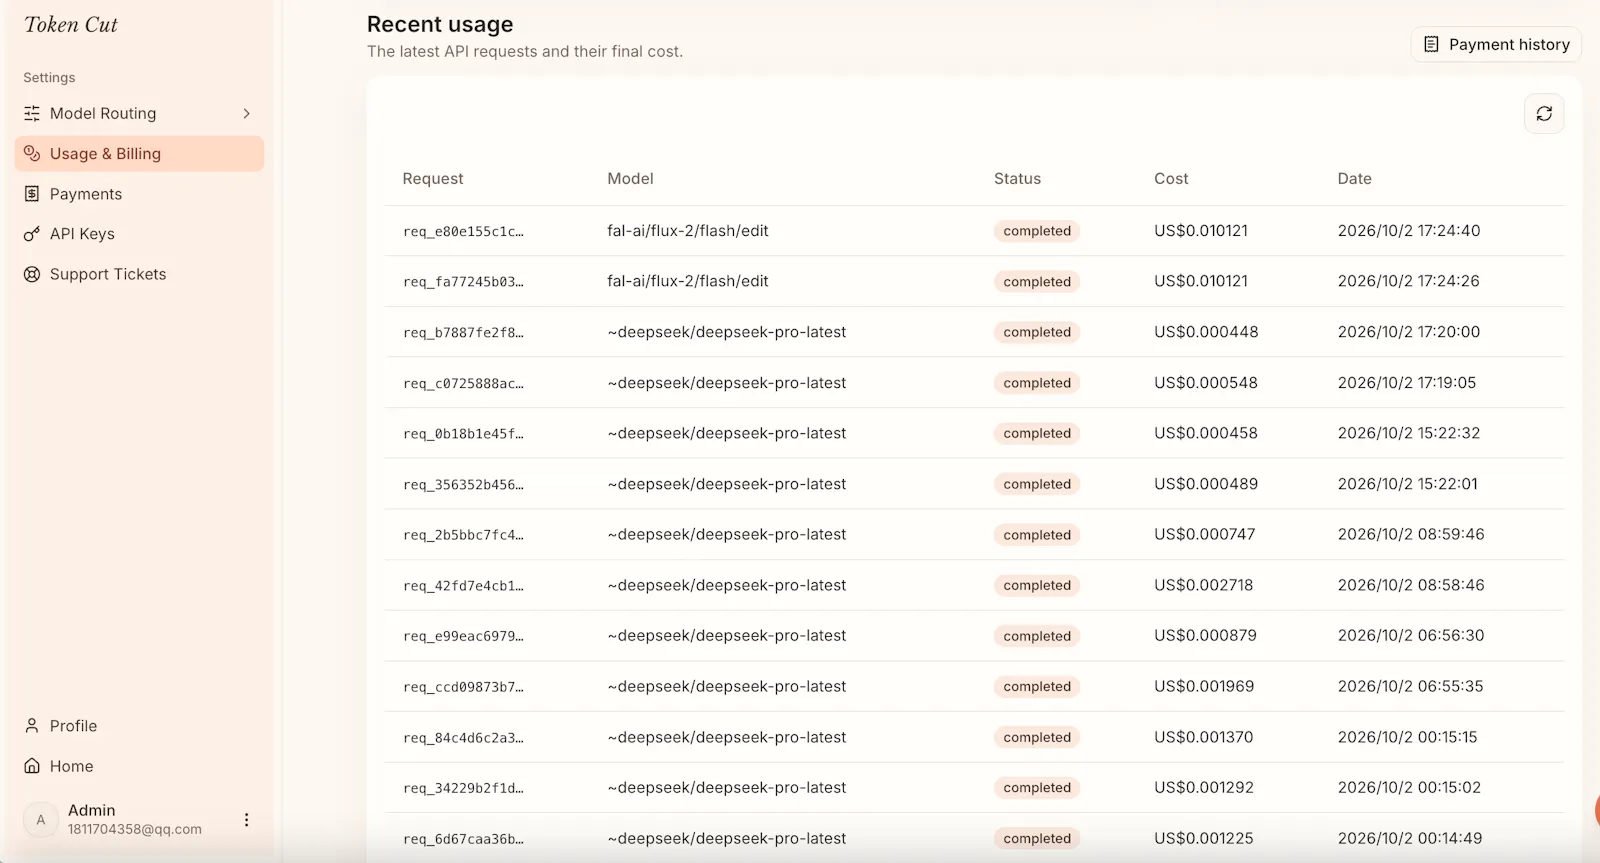Select request req_fa77245b03…

tap(463, 282)
